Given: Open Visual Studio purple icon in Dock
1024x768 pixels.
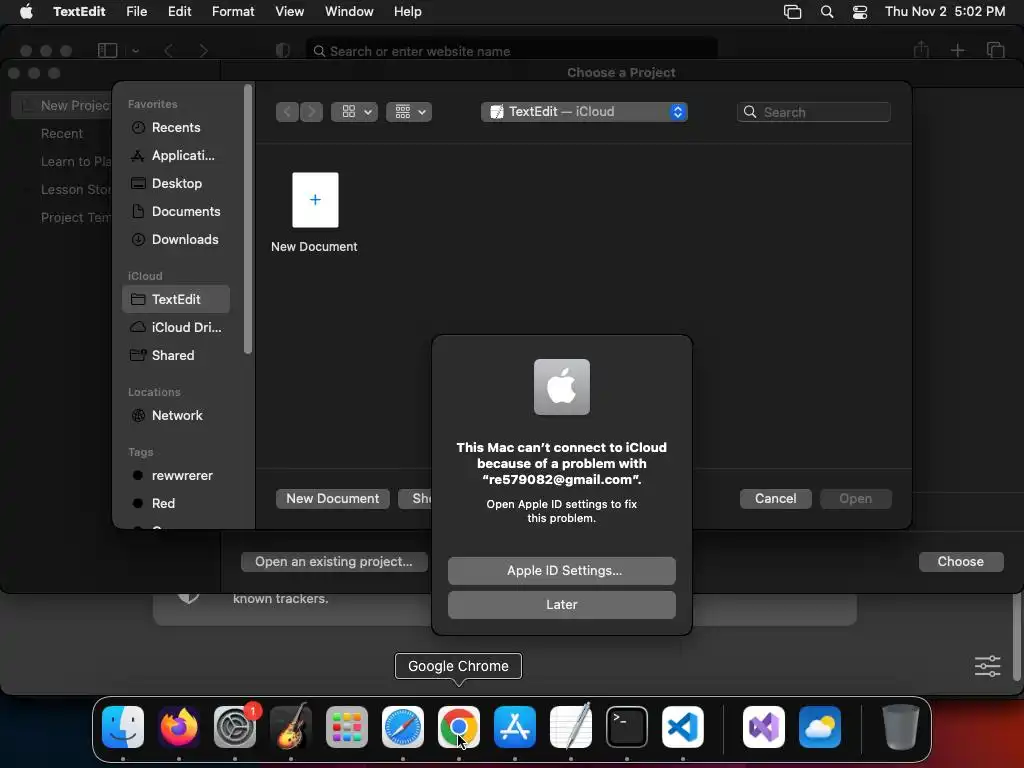Looking at the screenshot, I should (764, 727).
